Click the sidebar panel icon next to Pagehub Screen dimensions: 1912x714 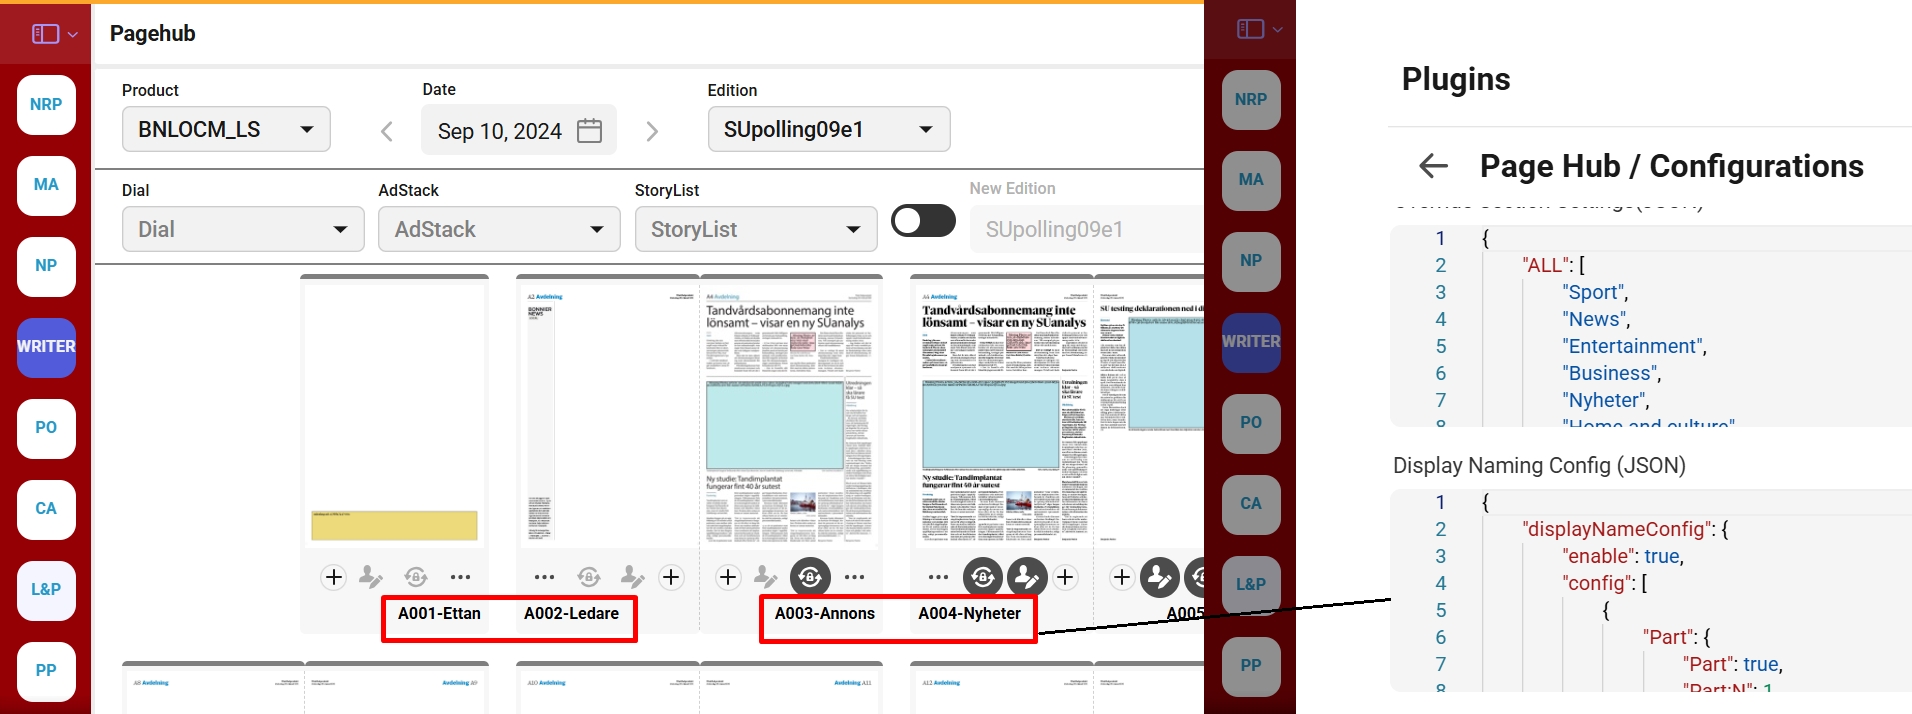point(46,34)
